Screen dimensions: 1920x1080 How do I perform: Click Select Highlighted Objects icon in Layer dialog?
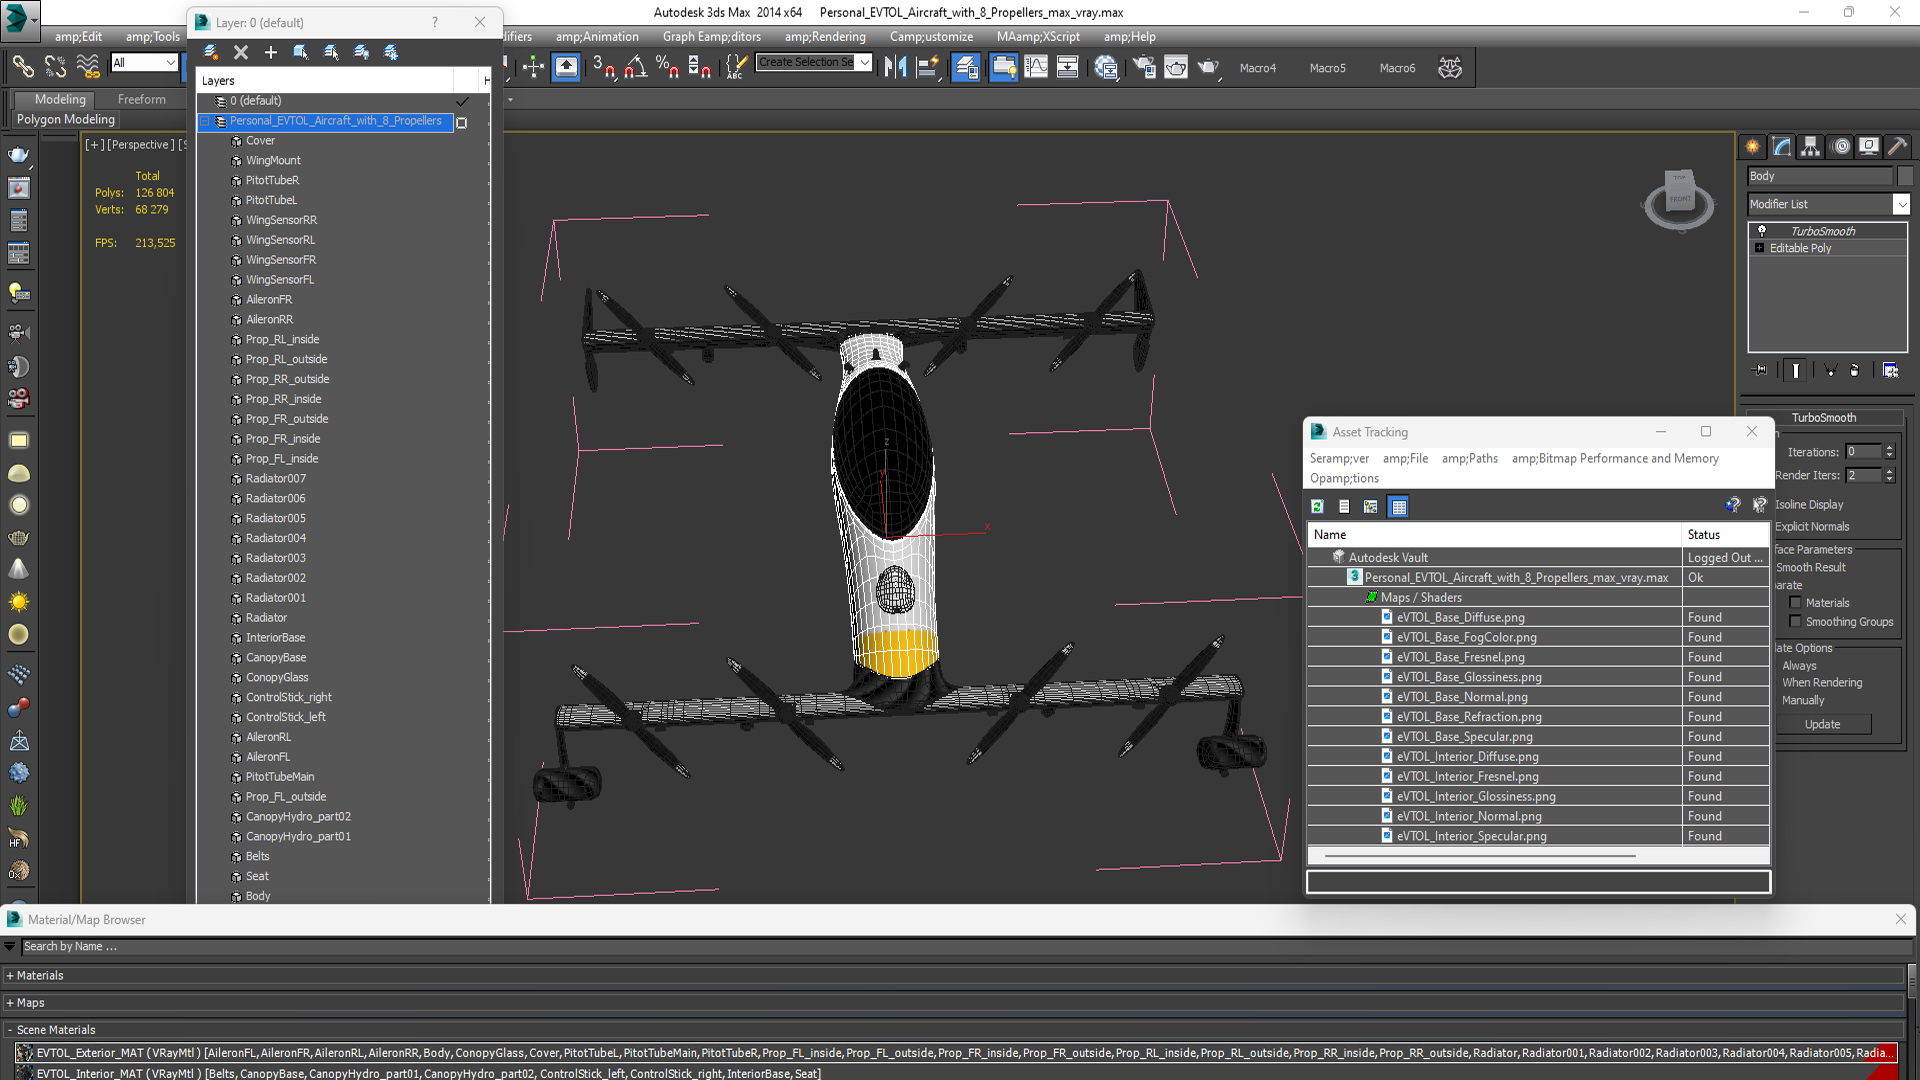[301, 52]
